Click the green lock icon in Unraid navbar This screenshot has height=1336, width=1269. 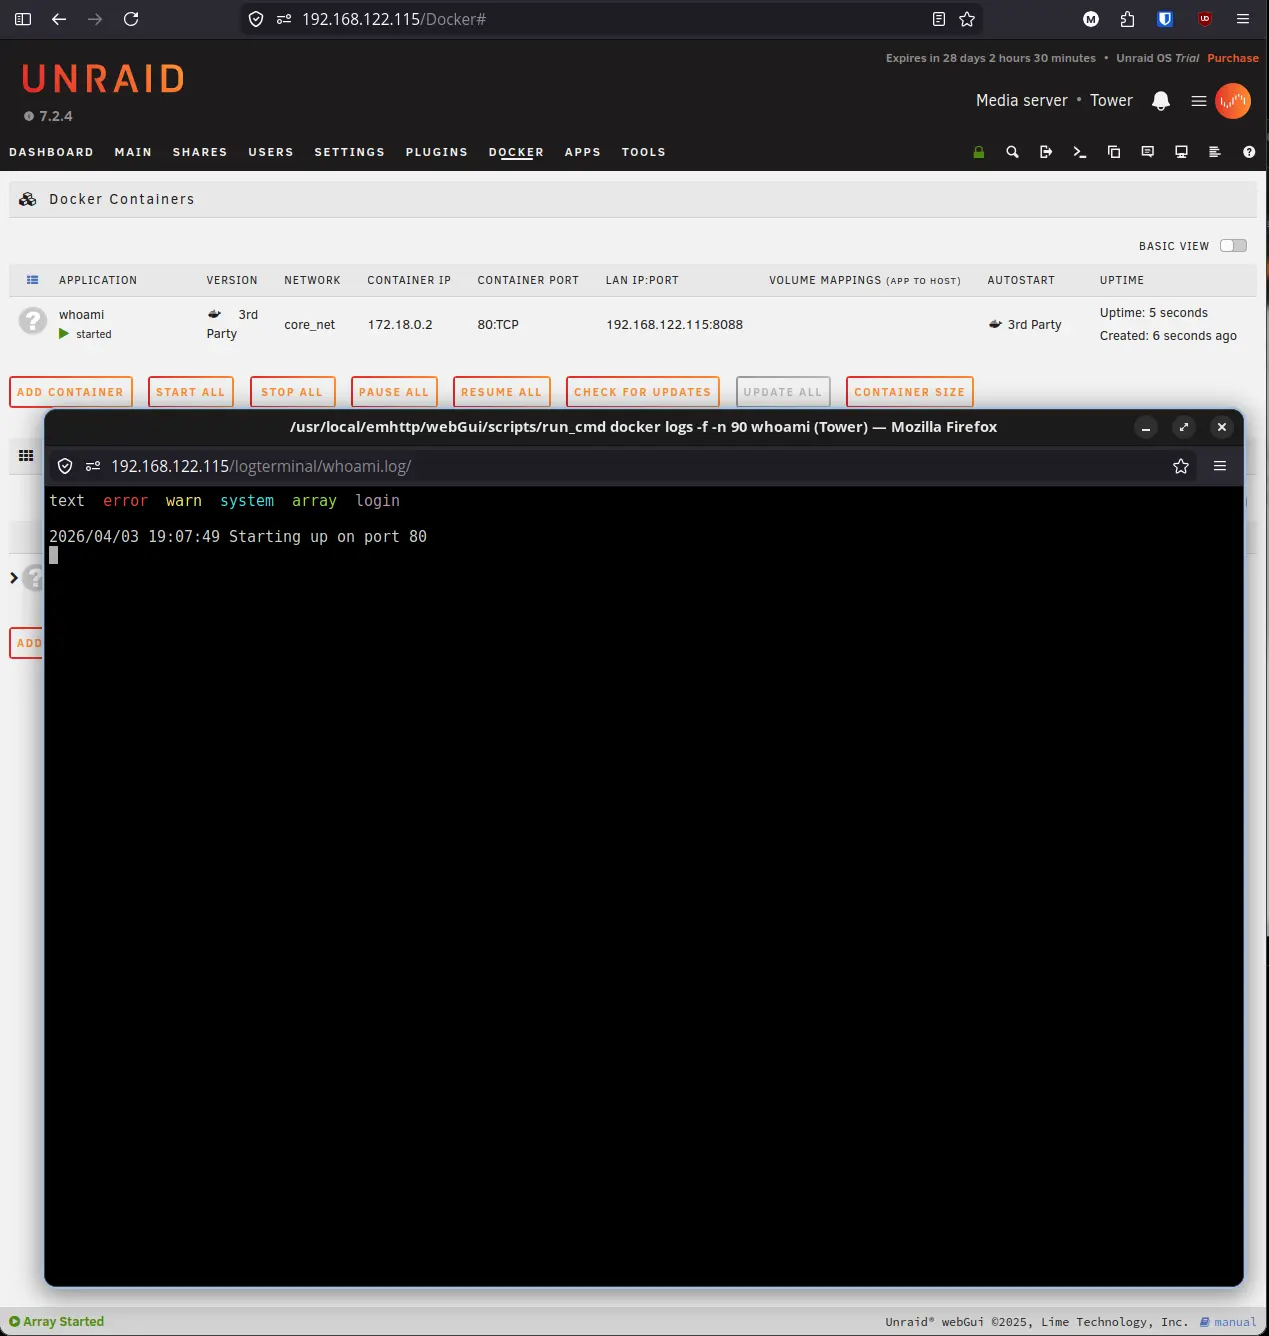978,152
